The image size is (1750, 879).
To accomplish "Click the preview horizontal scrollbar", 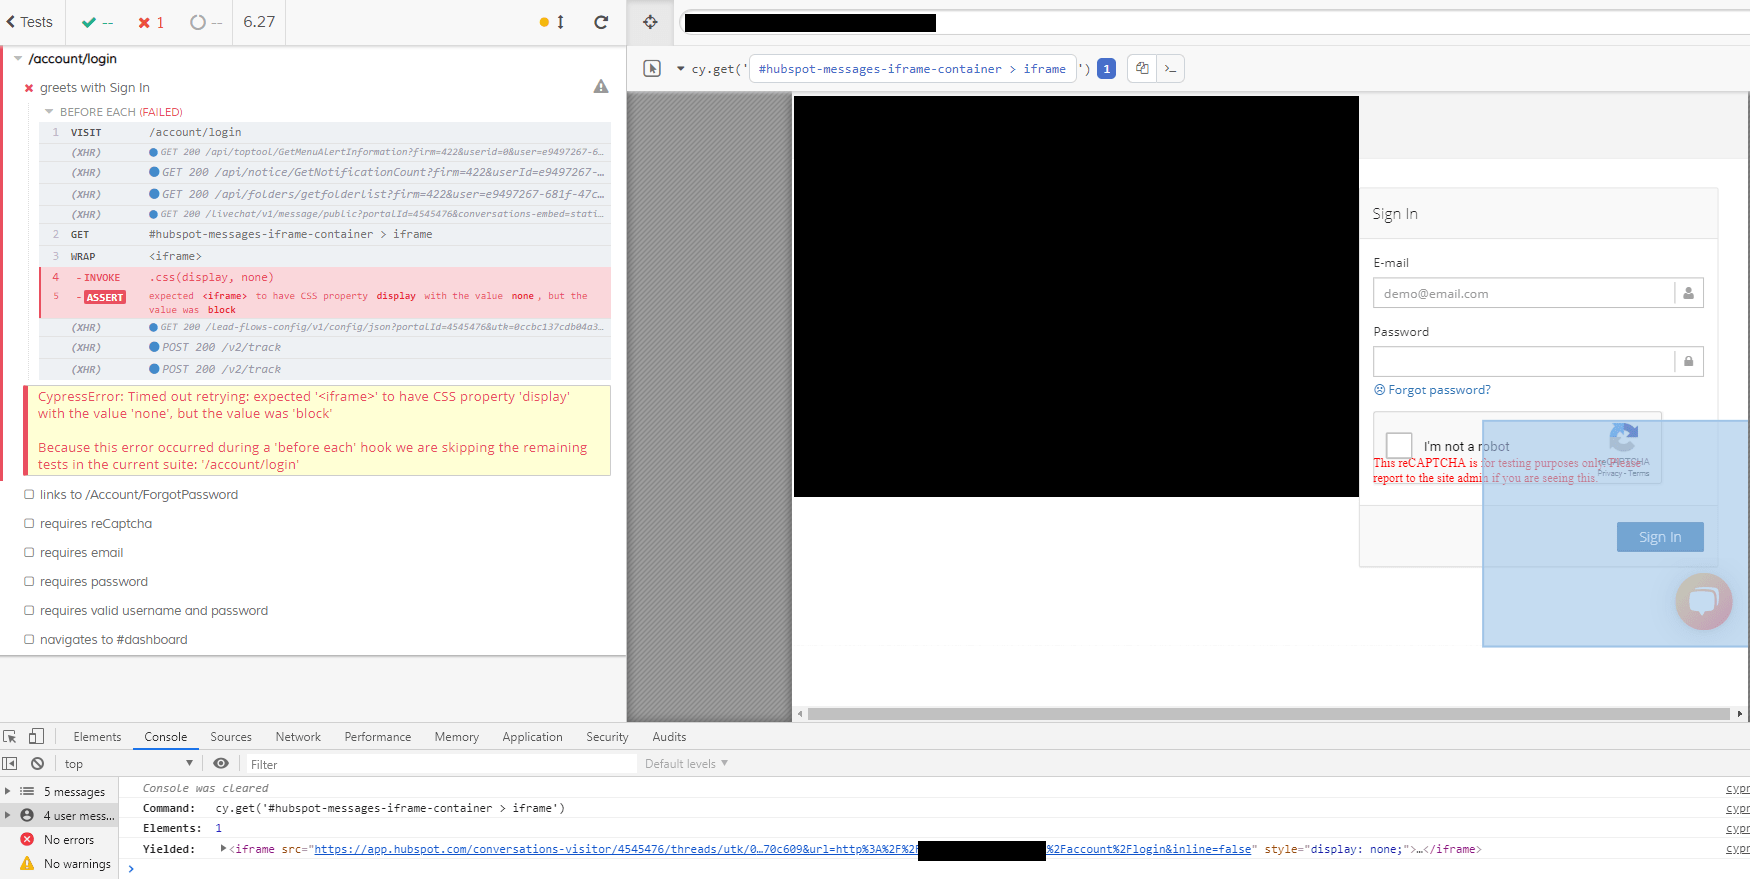I will pyautogui.click(x=1268, y=714).
